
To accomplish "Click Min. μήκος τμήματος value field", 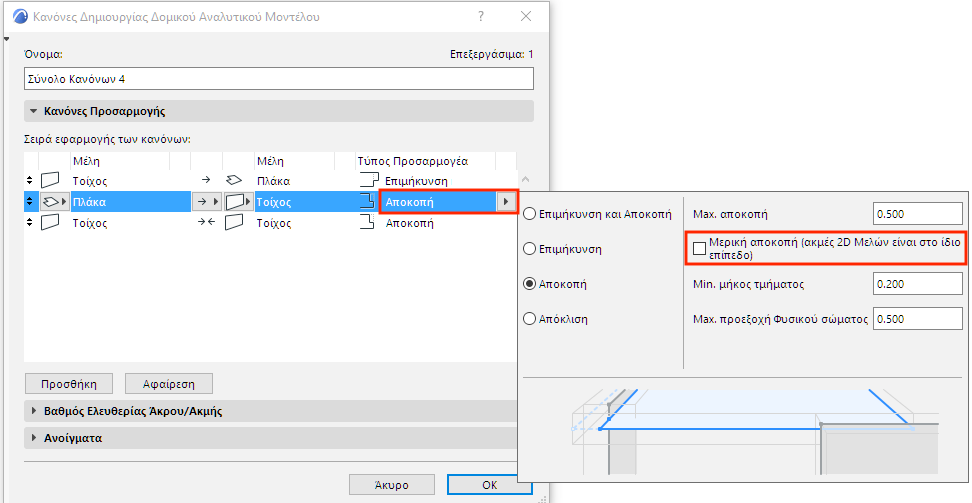I will point(917,284).
